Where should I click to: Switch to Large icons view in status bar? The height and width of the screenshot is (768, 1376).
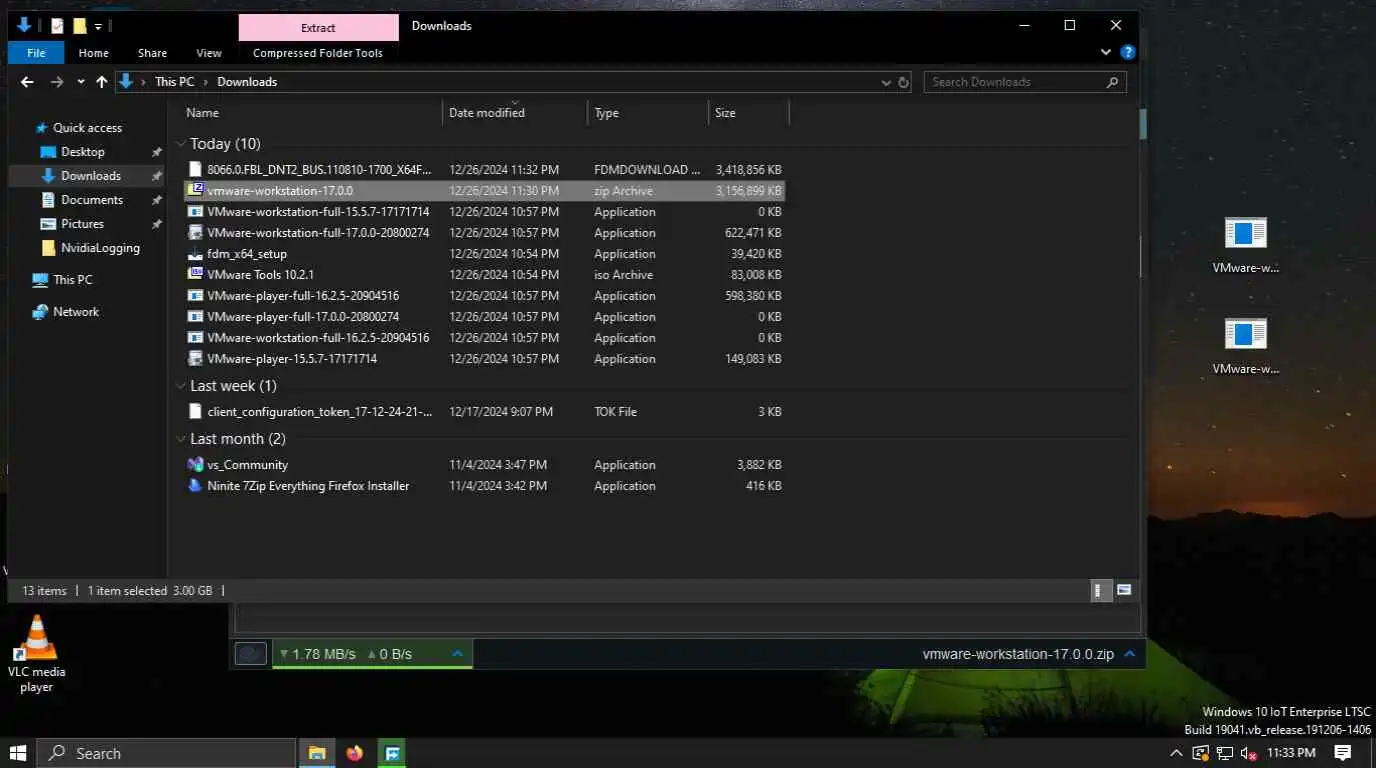coord(1123,591)
